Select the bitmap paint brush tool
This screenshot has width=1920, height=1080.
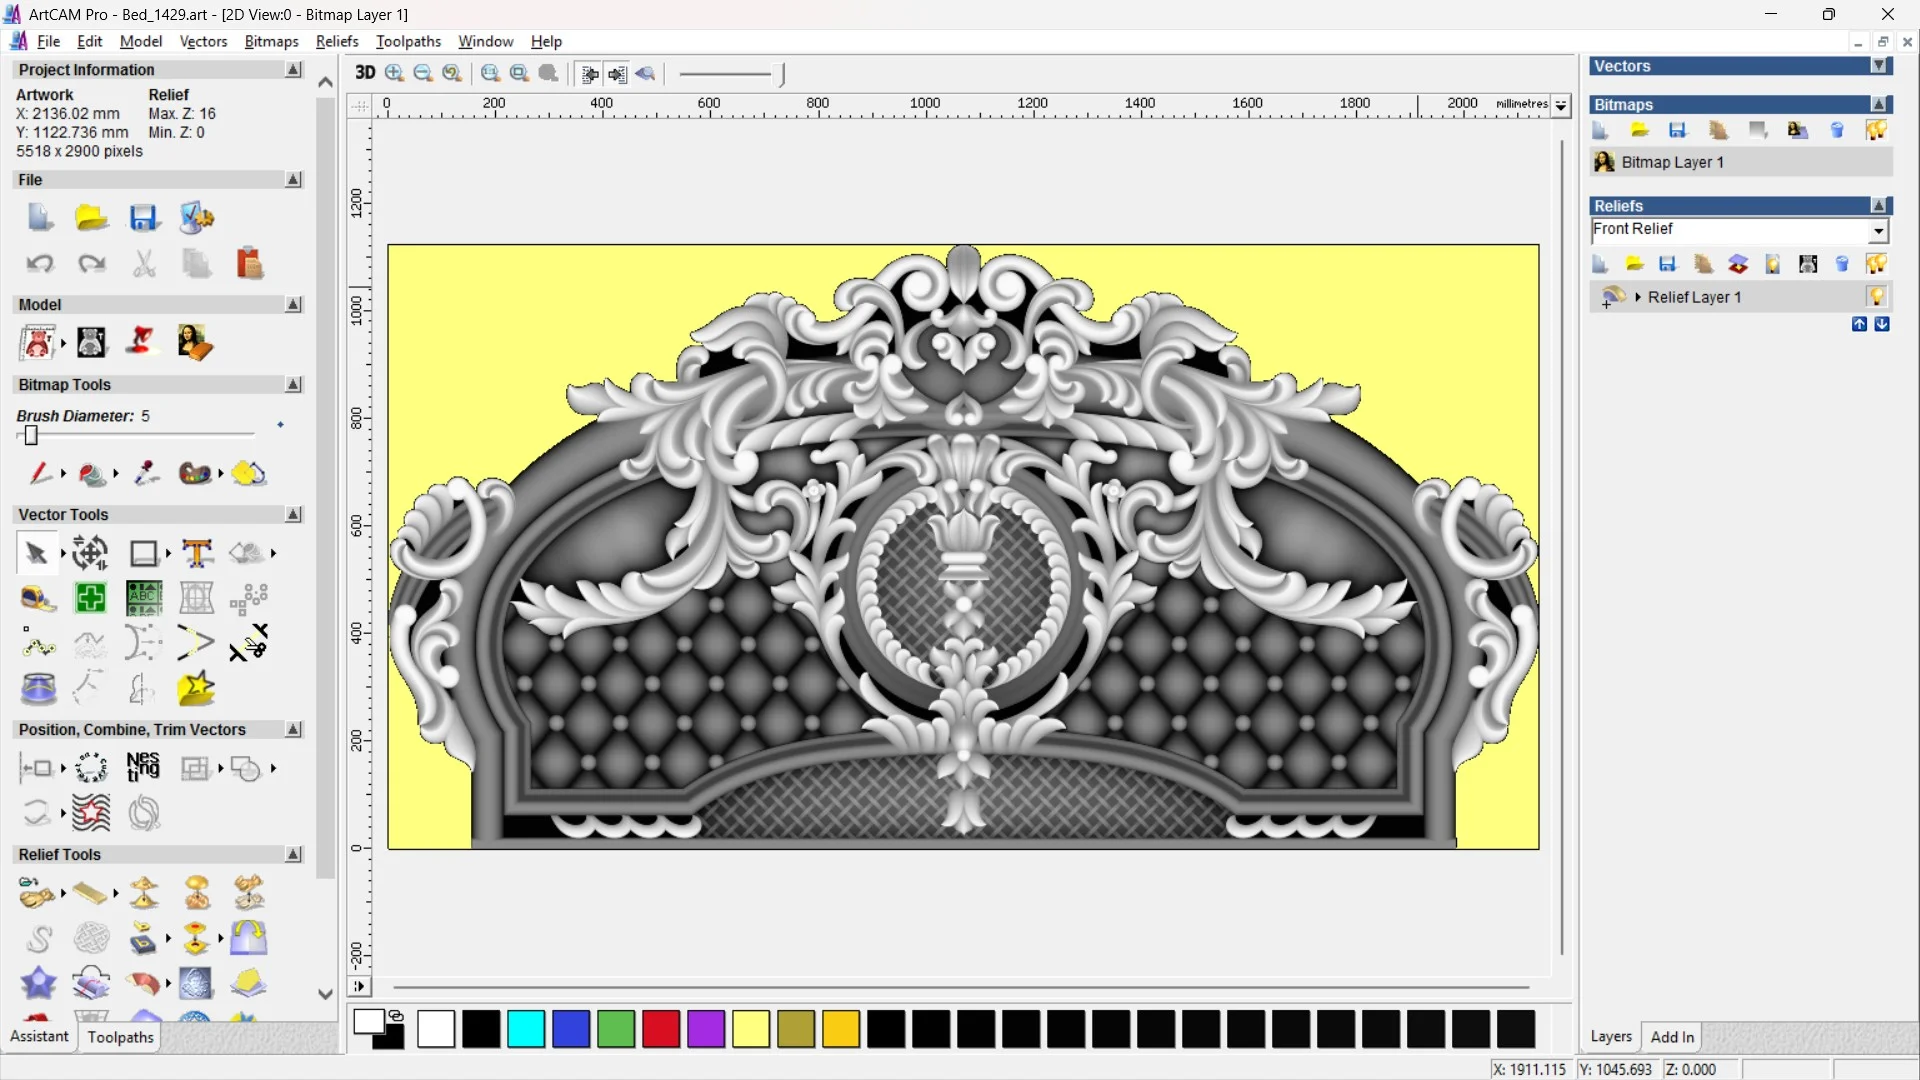[39, 473]
